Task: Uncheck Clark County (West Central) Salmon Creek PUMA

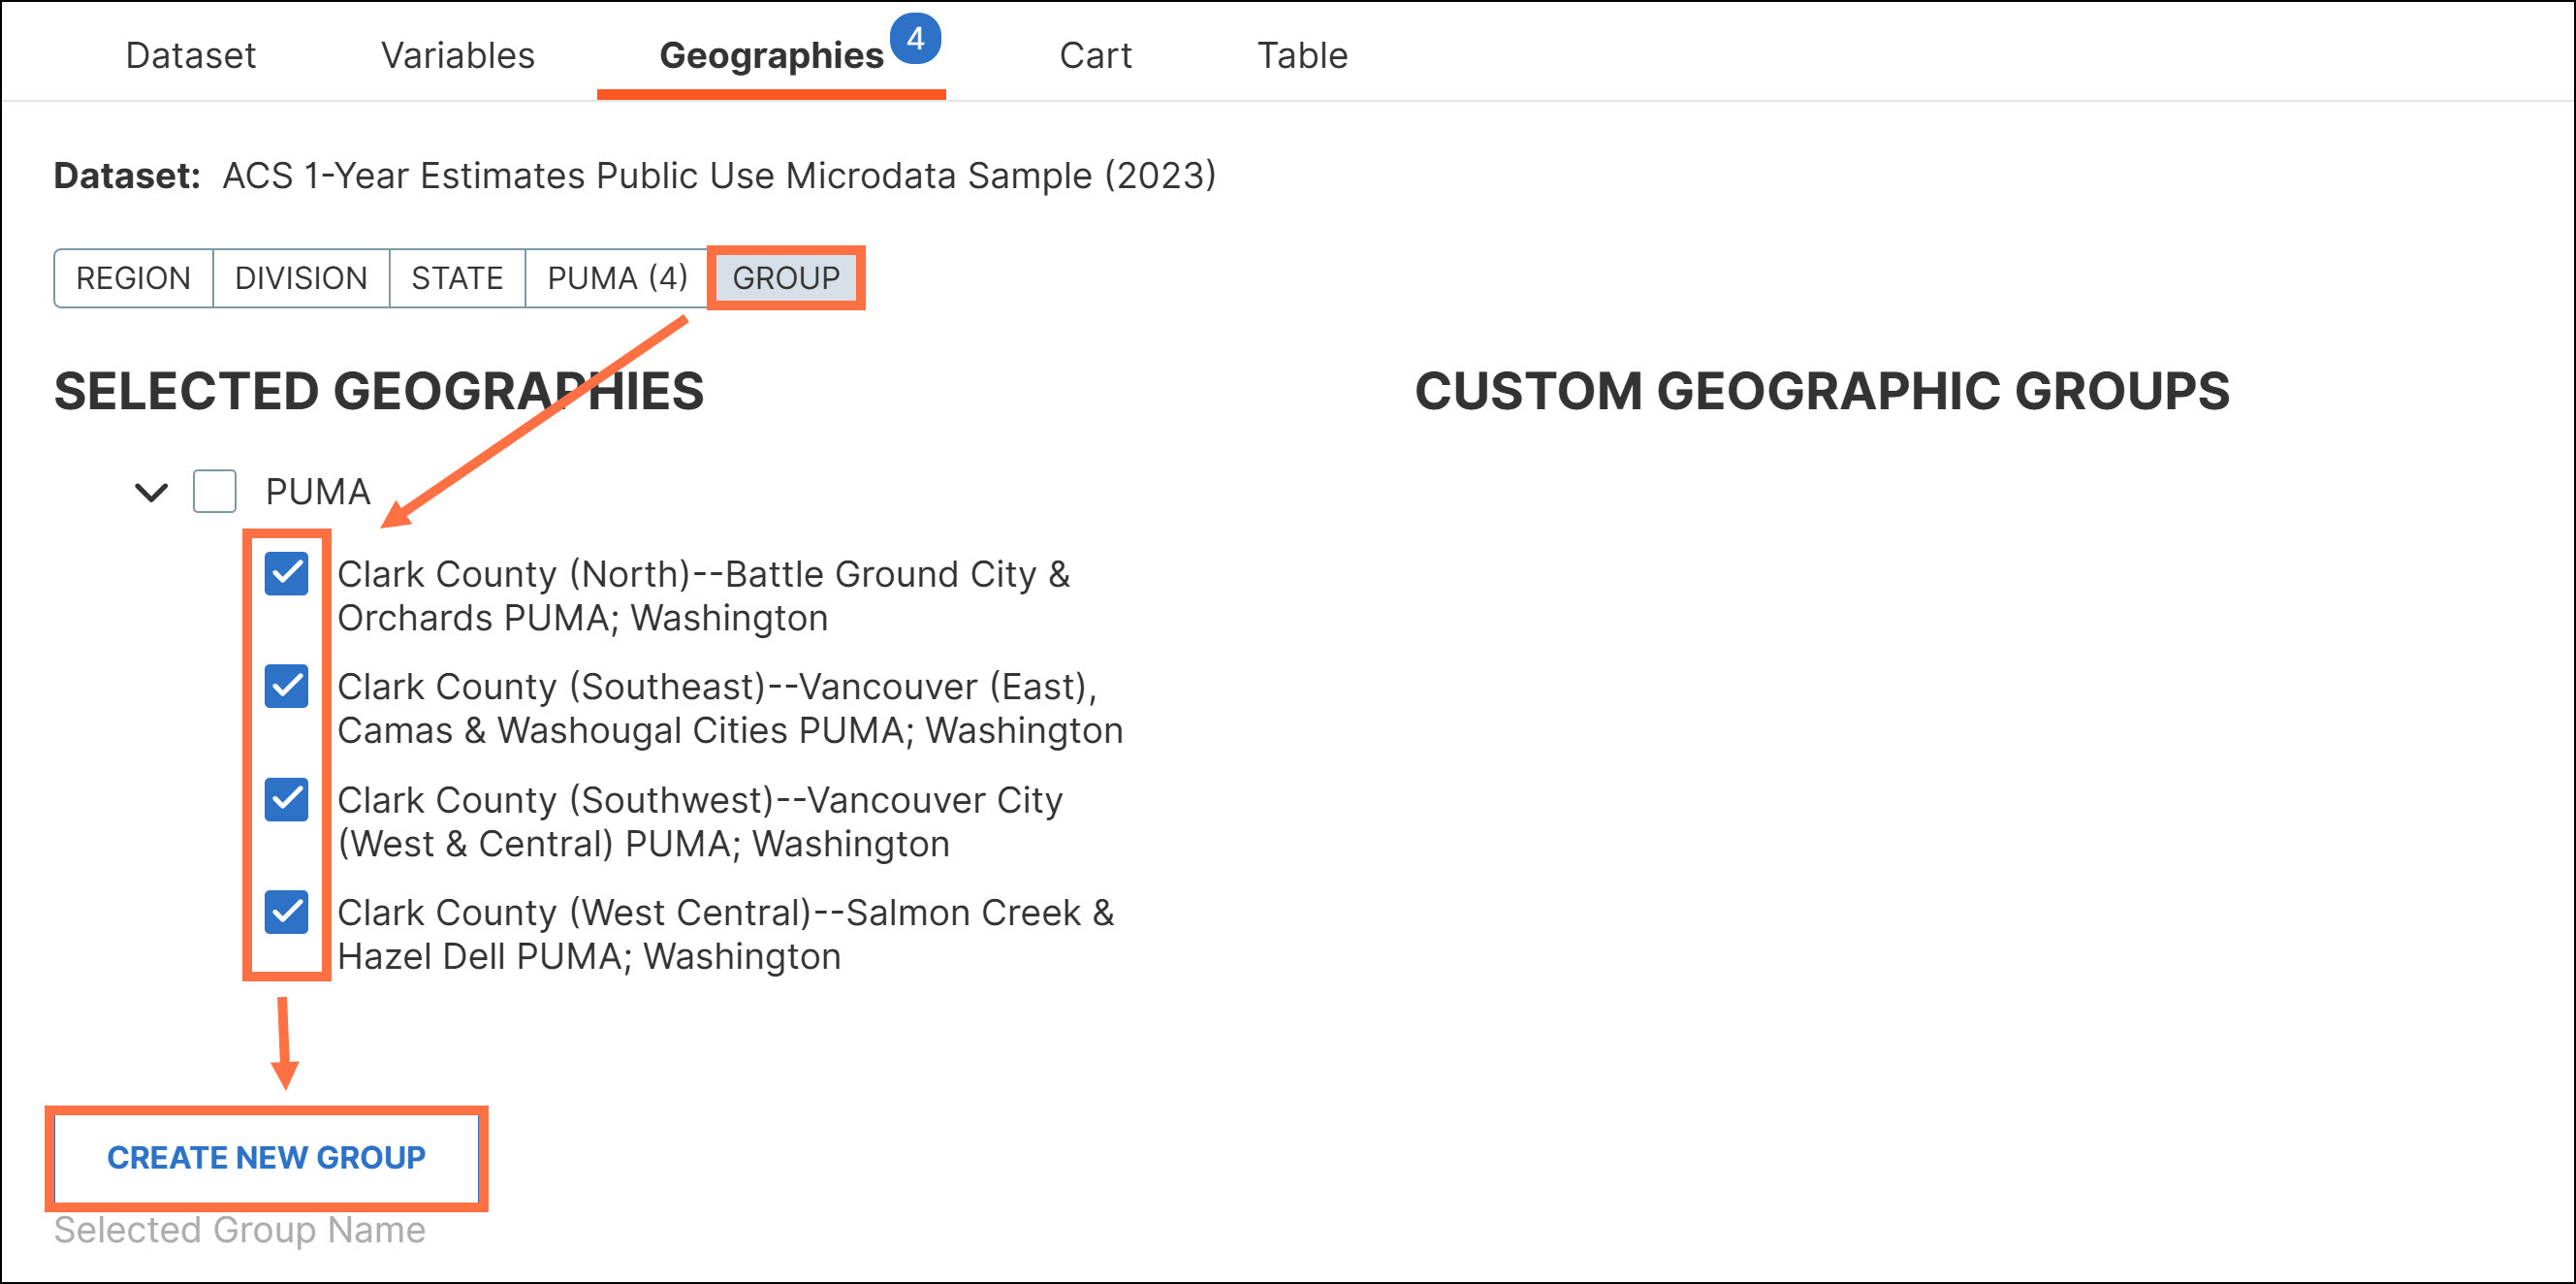Action: click(287, 912)
